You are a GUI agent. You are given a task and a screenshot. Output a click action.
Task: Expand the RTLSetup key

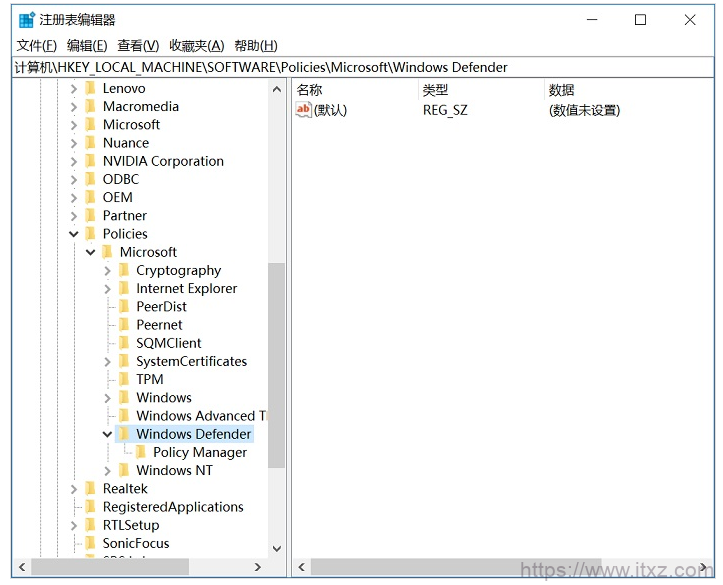point(74,525)
